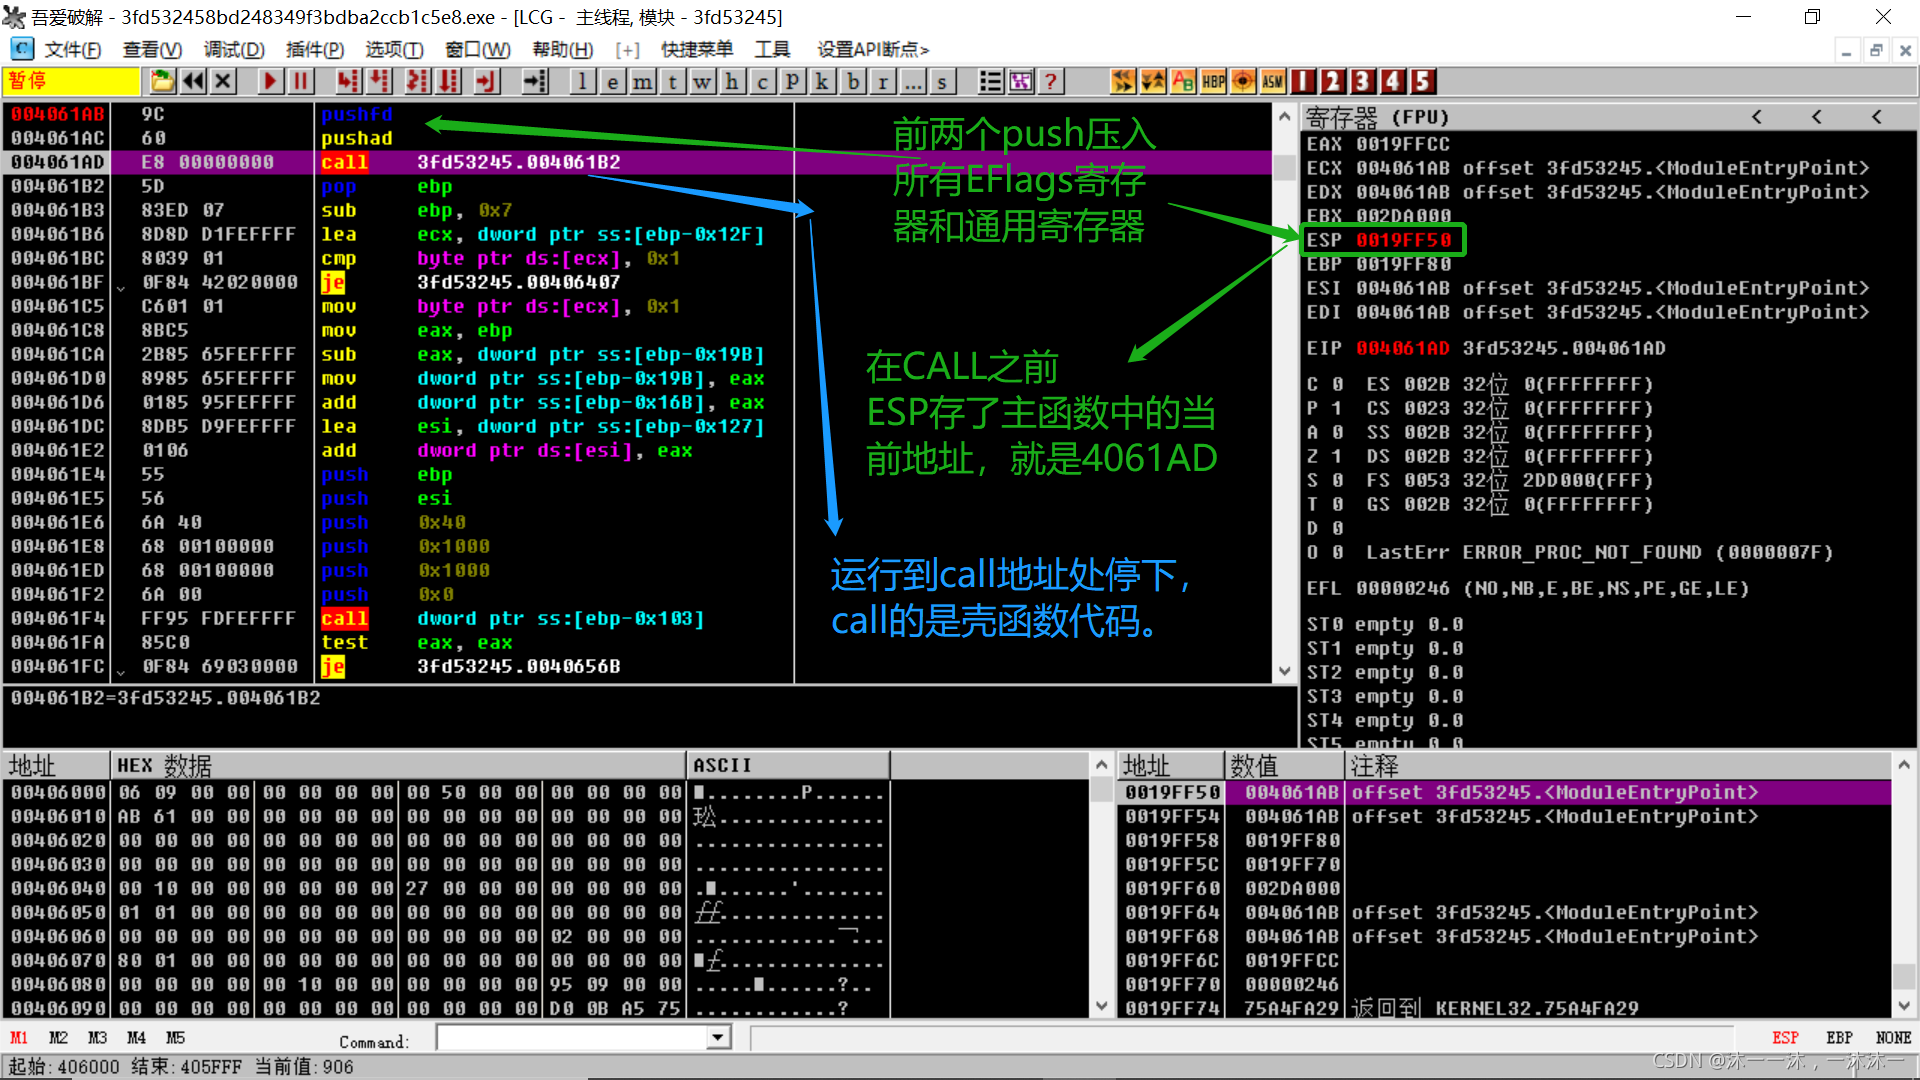Open memory map with 'm' button
Viewport: 1920px width, 1080px height.
[x=642, y=81]
